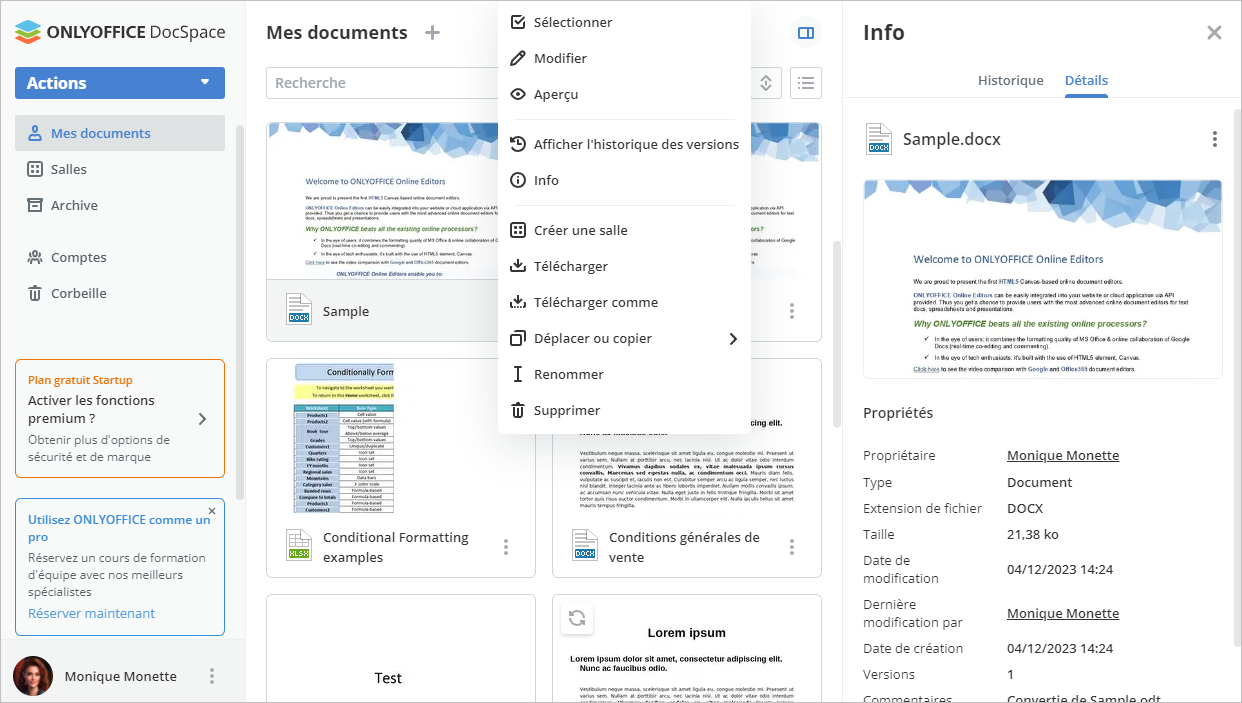The image size is (1242, 703).
Task: Open Mes documents in sidebar
Action: click(120, 133)
